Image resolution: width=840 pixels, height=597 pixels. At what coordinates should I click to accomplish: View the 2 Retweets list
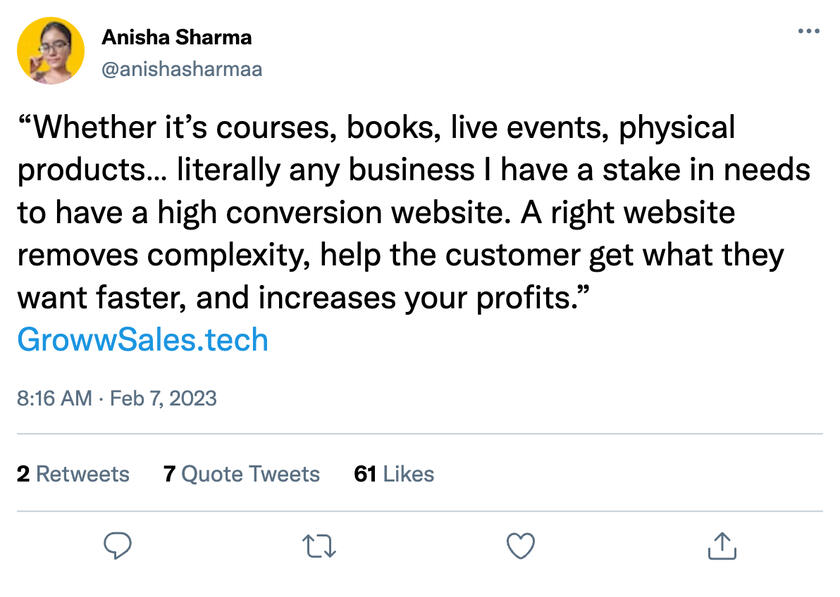(x=73, y=474)
